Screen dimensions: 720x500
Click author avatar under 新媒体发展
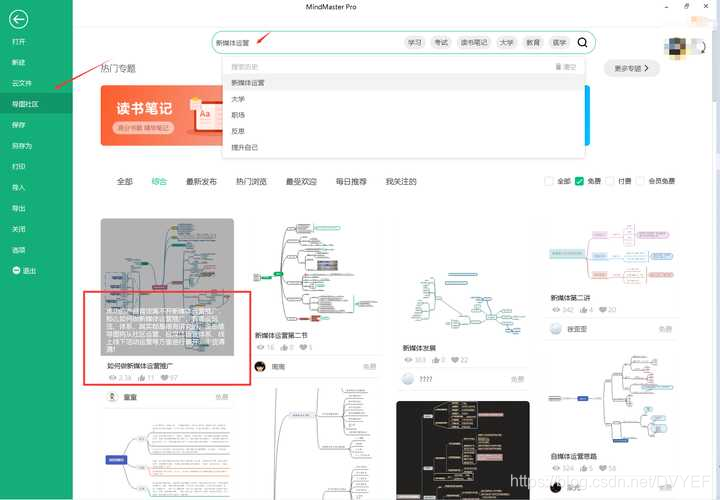coord(408,379)
